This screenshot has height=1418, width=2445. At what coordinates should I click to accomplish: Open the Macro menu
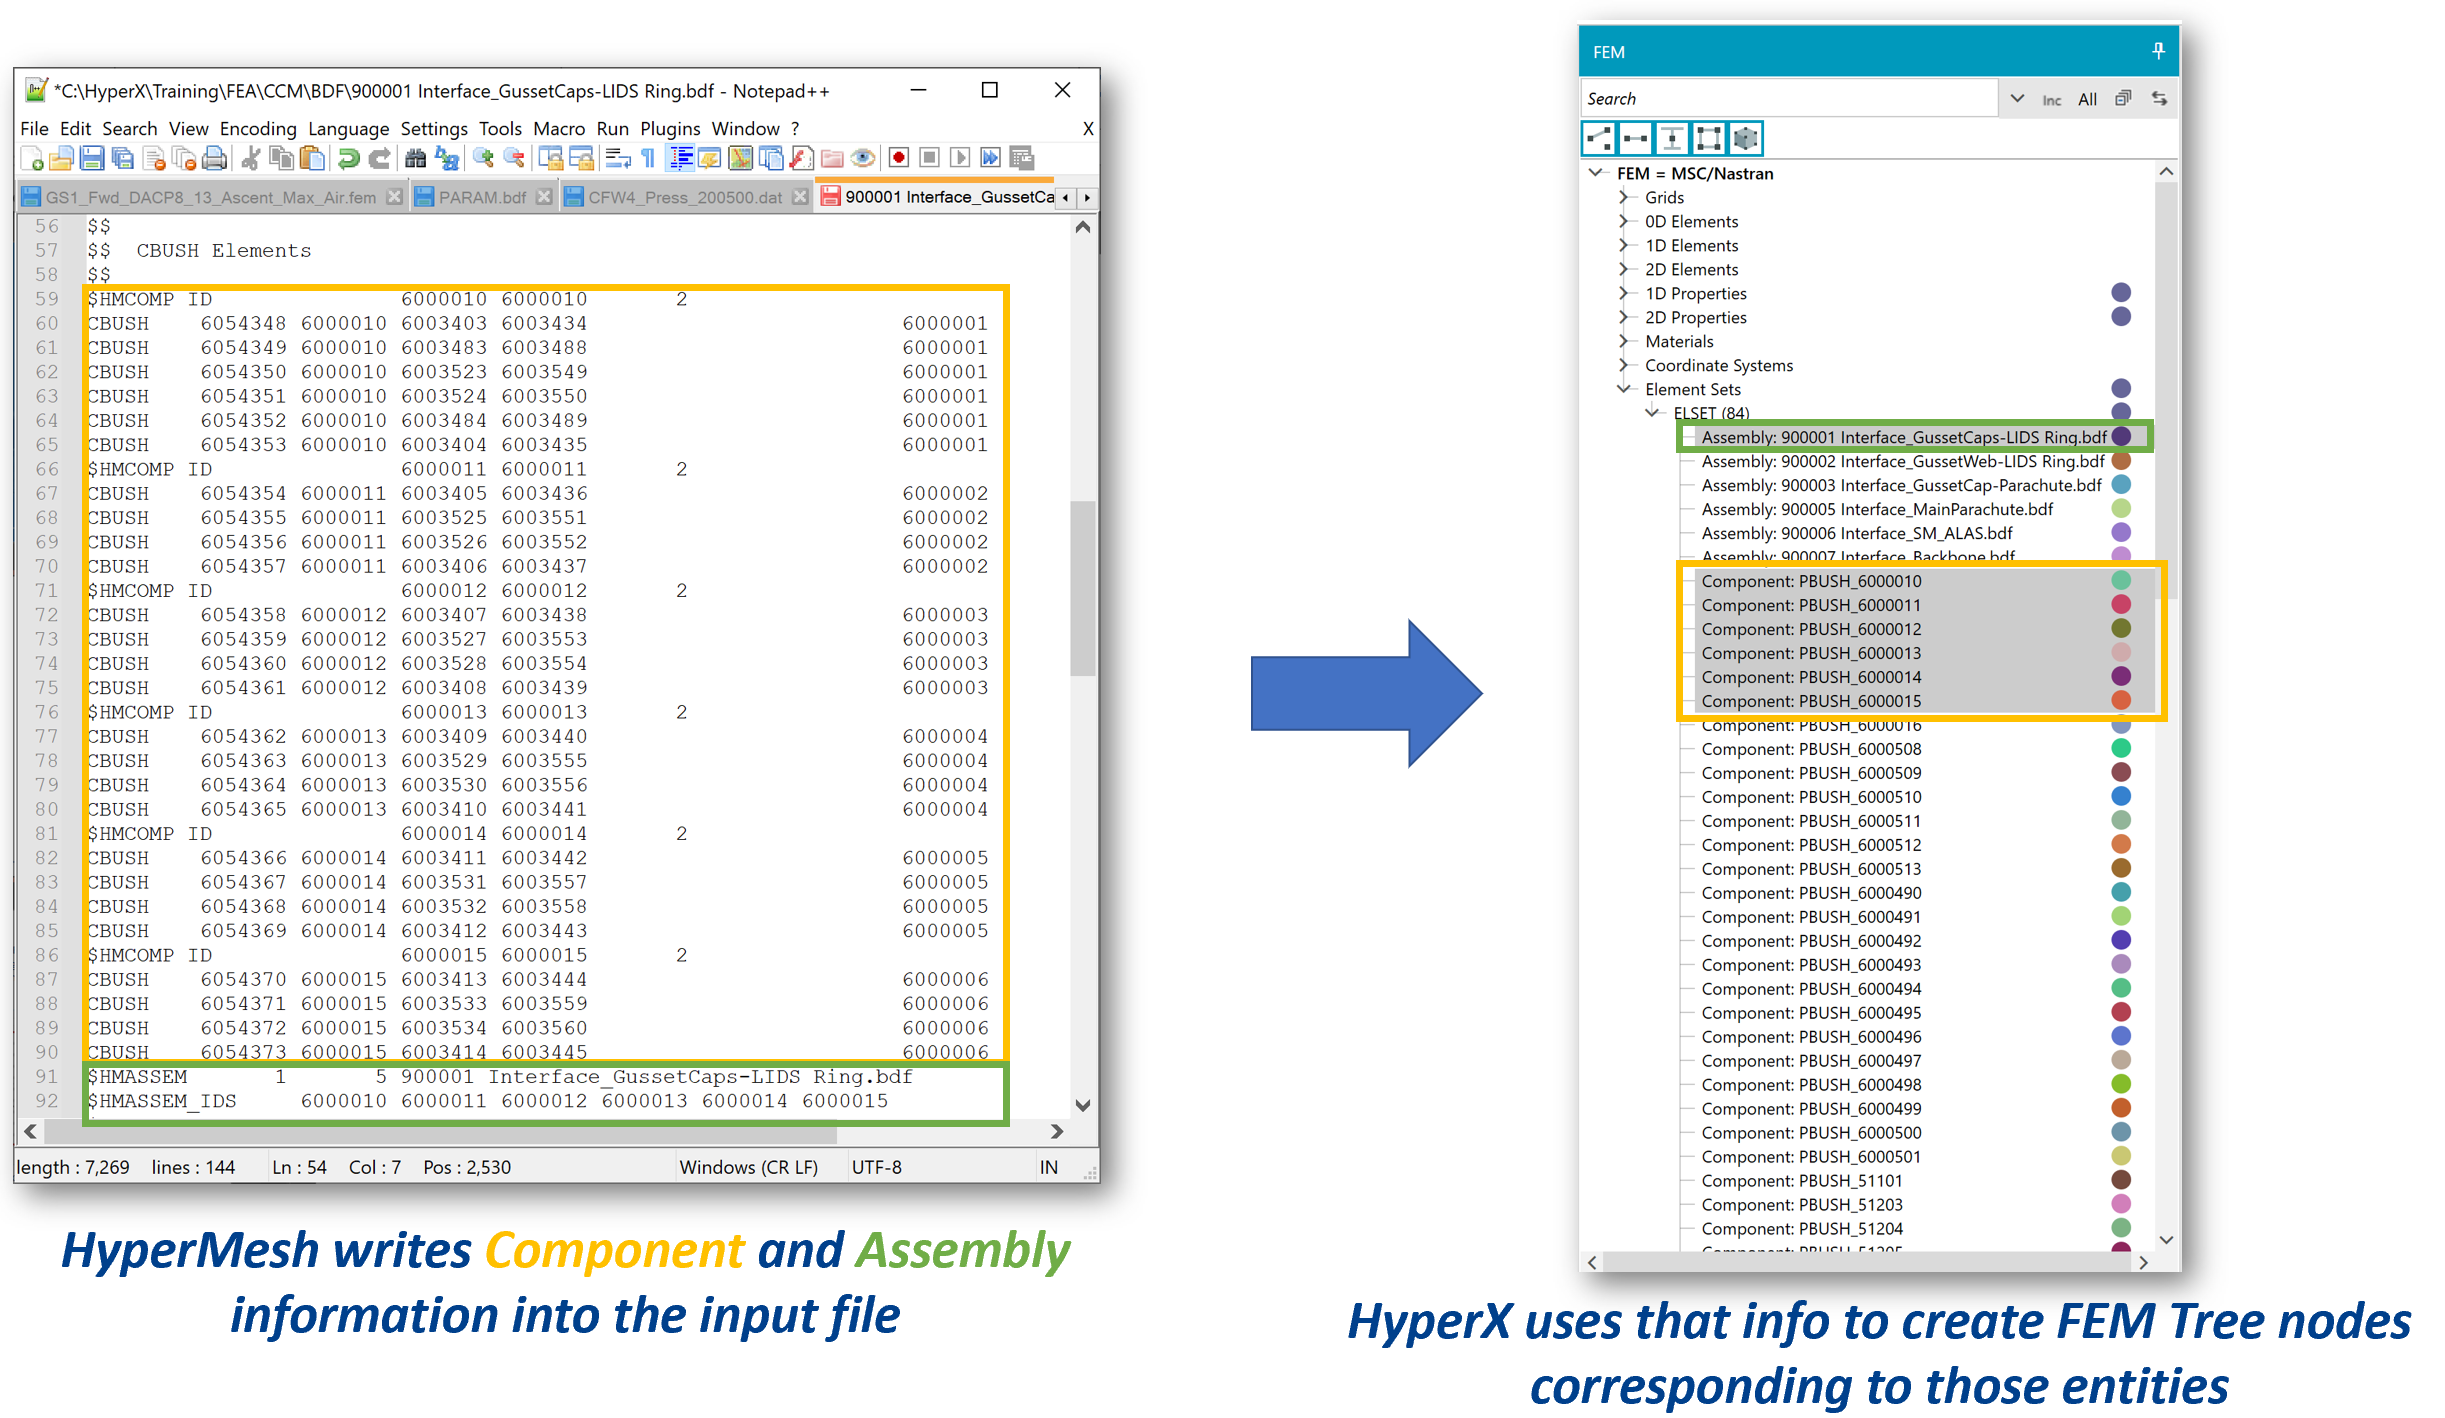click(559, 129)
